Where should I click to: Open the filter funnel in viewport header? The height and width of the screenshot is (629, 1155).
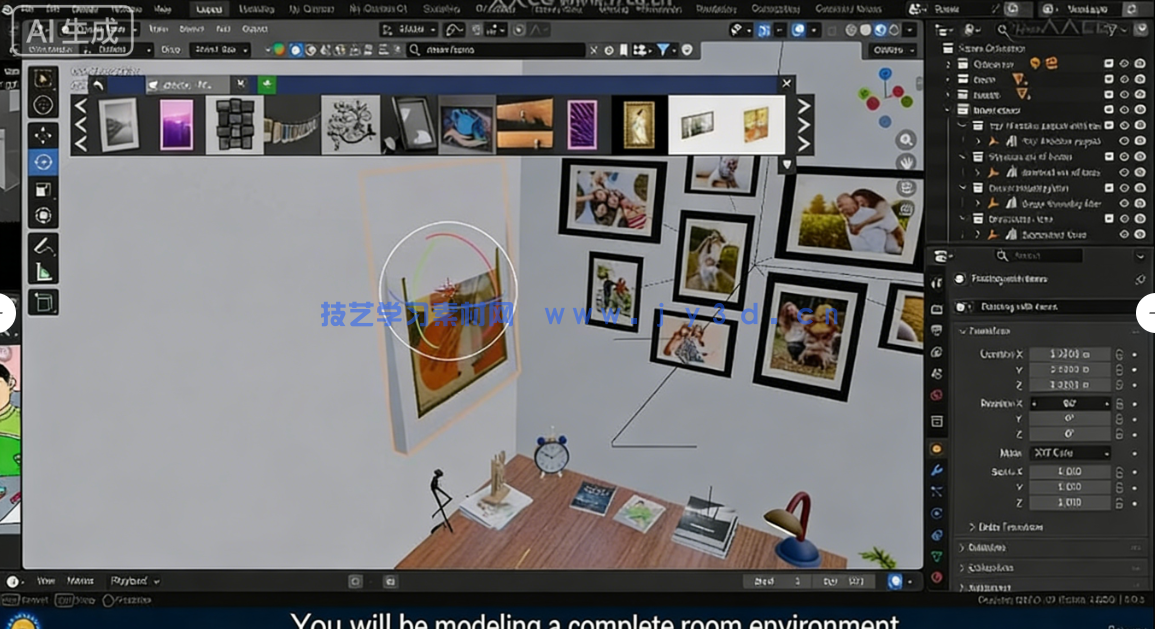(664, 50)
